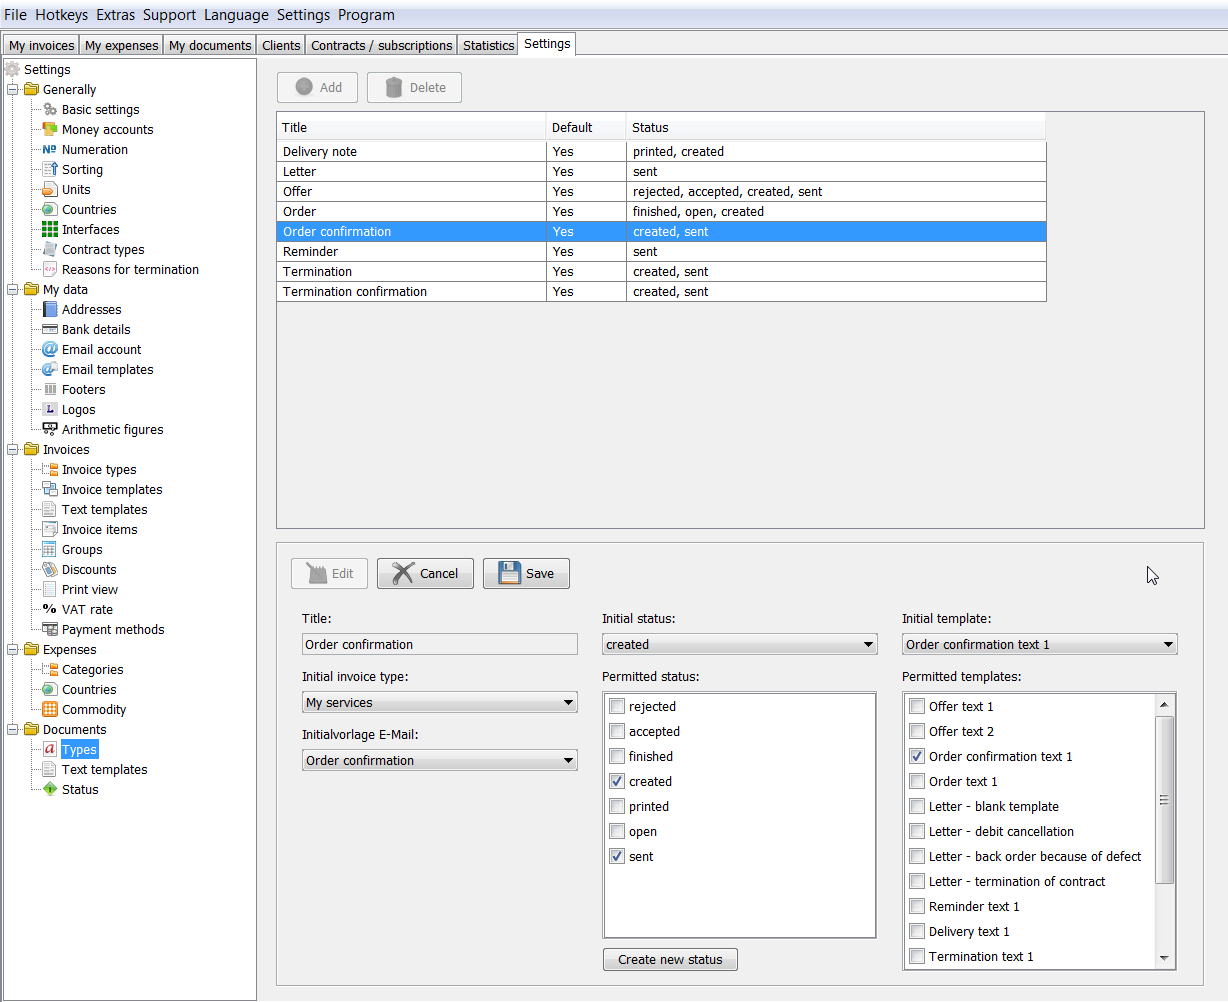Uncheck the 'sent' permitted status checkbox
Screen dimensions: 1228x1002
[617, 857]
